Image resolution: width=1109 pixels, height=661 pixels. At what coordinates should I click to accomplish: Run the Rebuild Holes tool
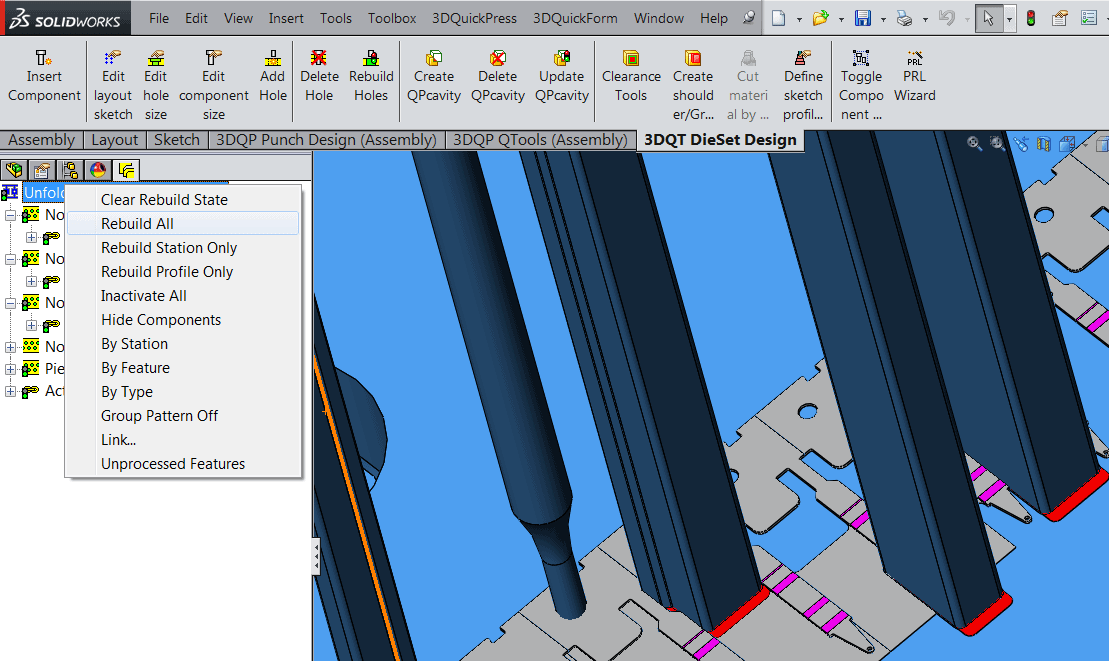pos(371,76)
